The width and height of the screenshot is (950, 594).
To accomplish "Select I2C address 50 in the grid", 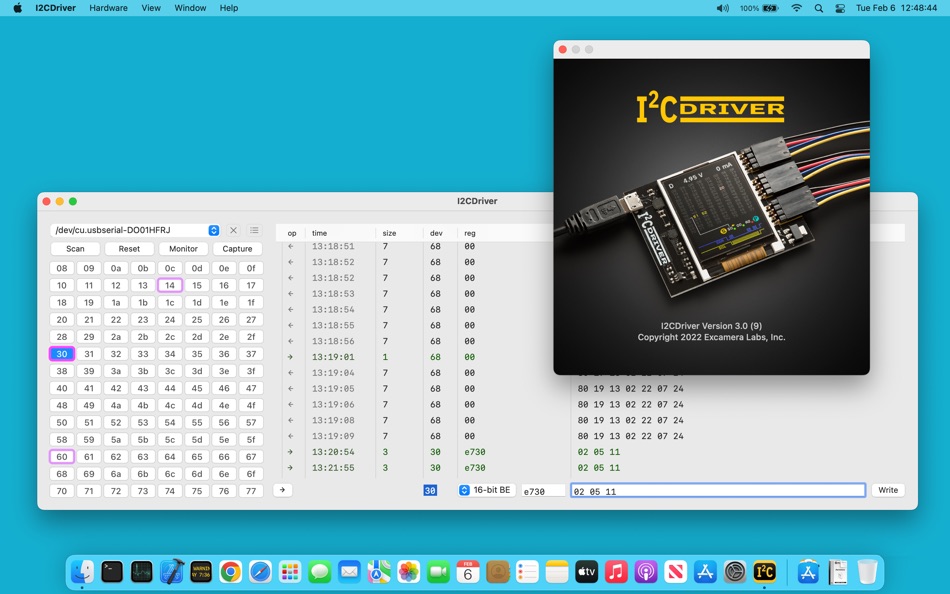I will click(x=62, y=422).
